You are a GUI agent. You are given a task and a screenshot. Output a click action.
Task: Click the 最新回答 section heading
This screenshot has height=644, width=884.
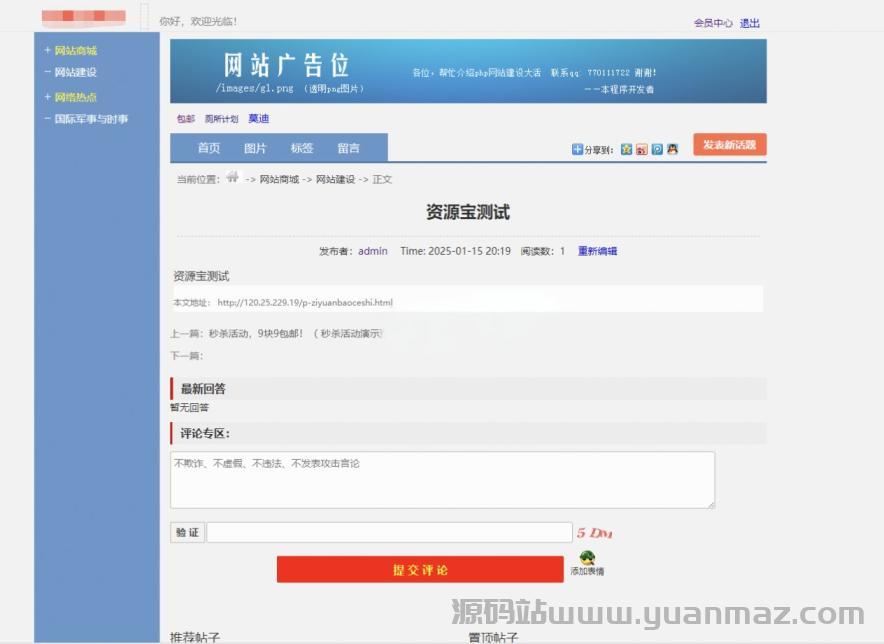pos(203,389)
